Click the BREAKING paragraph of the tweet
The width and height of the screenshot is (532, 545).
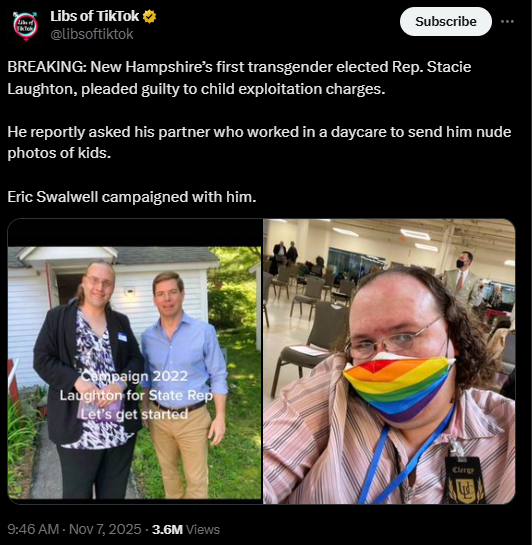239,78
